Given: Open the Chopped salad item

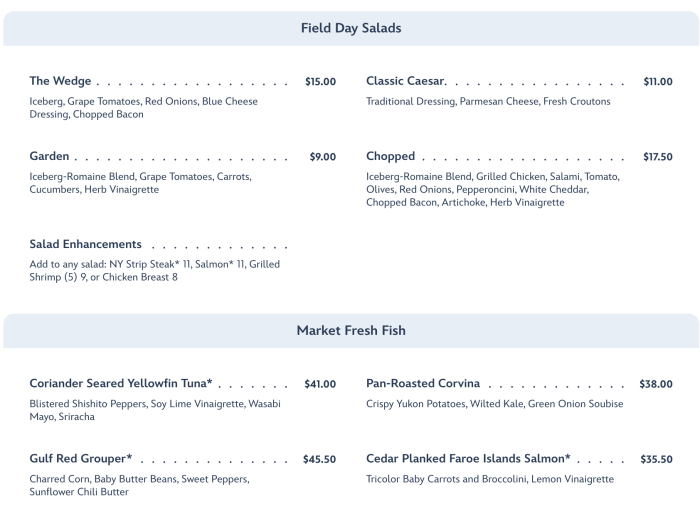Looking at the screenshot, I should (390, 157).
